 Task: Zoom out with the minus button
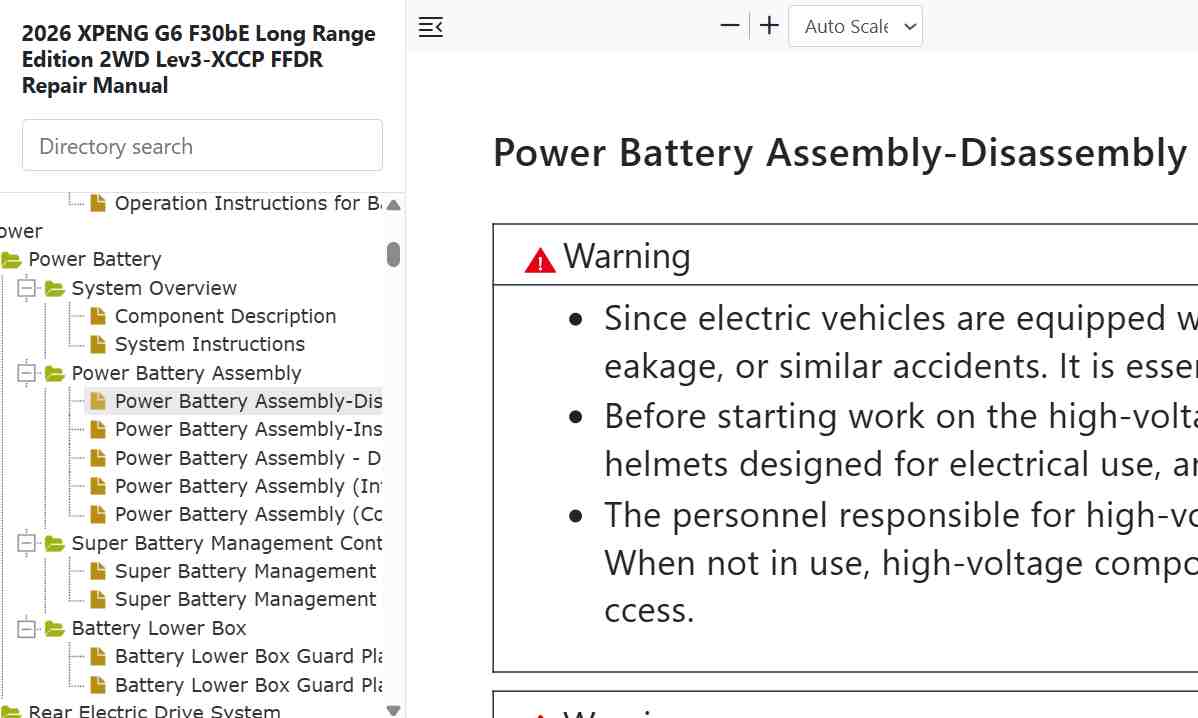[730, 26]
